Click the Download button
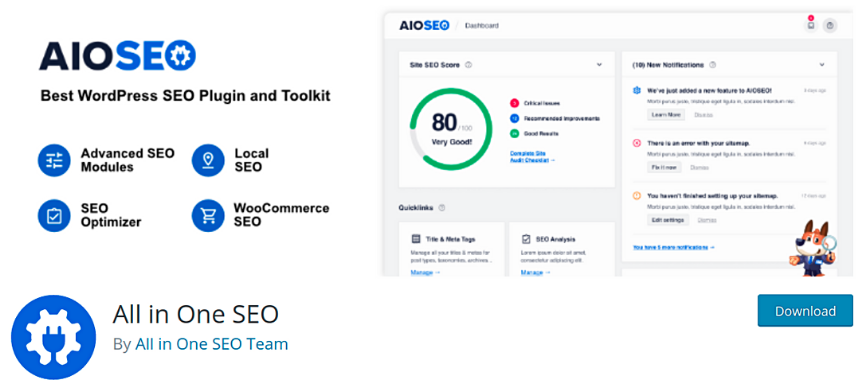 805,311
